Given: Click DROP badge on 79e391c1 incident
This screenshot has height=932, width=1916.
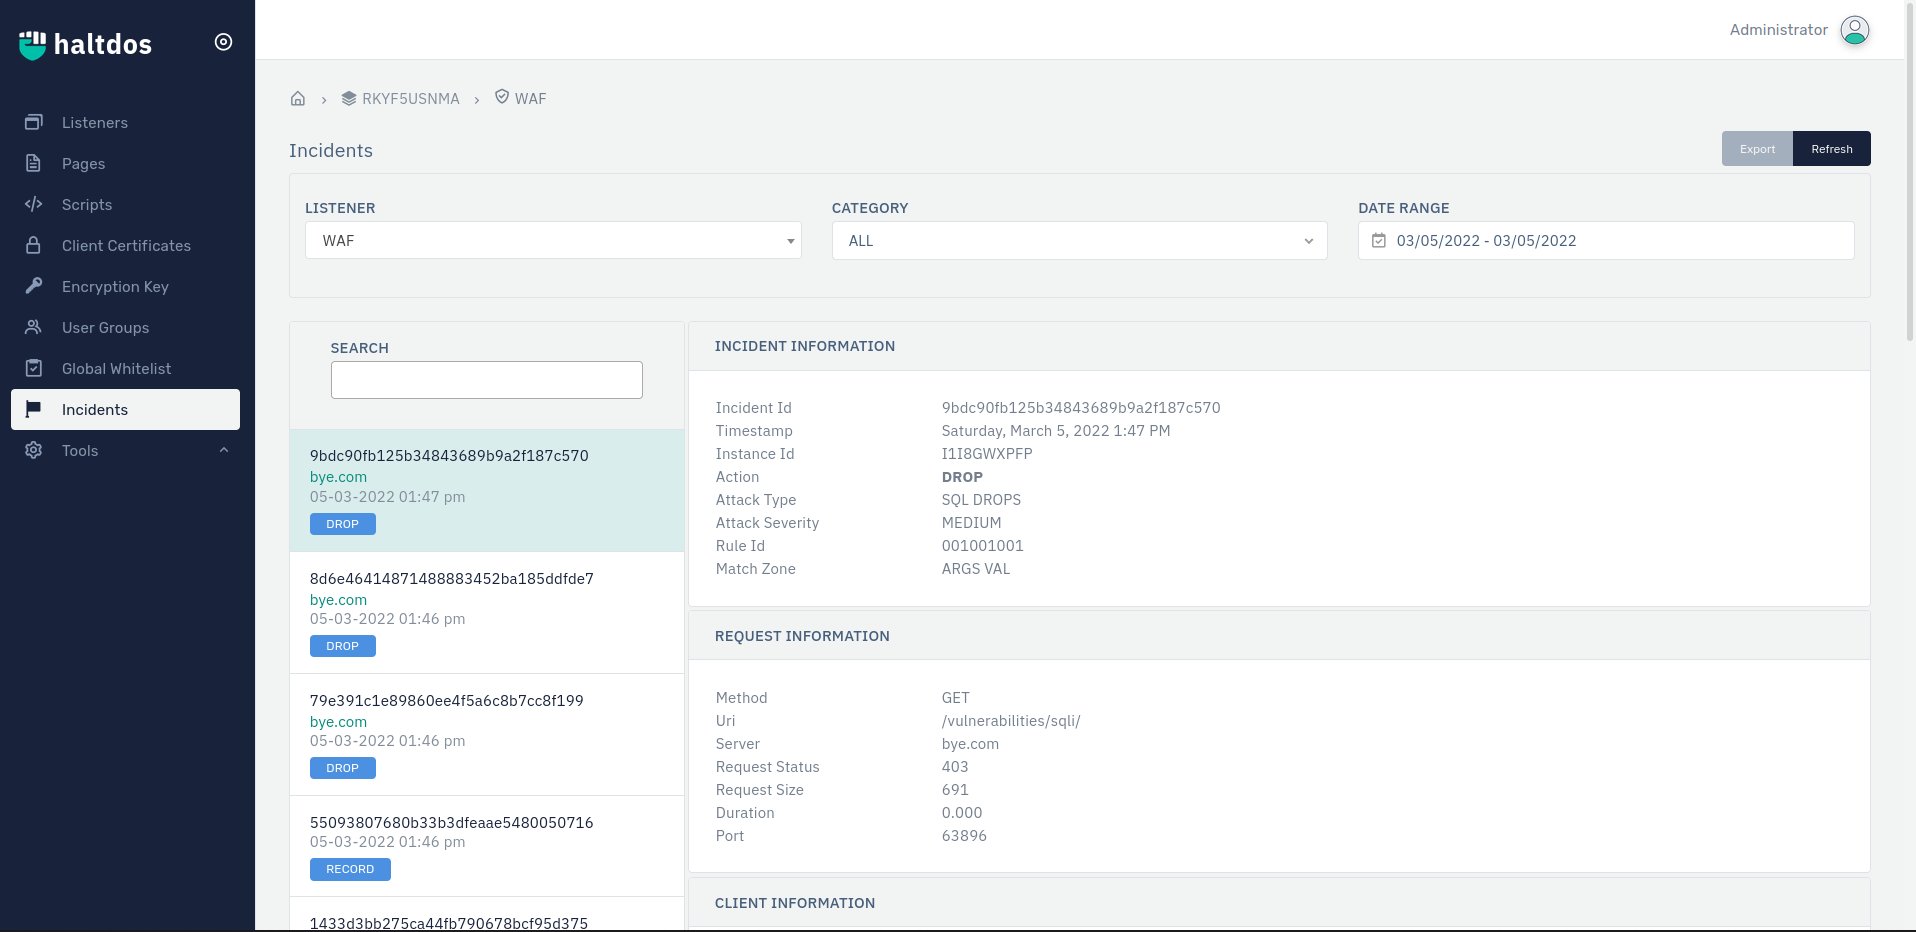Looking at the screenshot, I should 343,768.
